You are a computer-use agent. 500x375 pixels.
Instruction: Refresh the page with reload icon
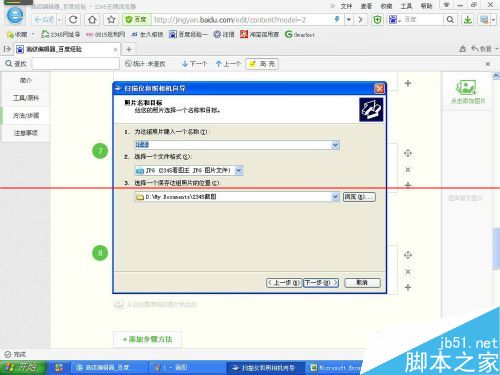coord(73,20)
